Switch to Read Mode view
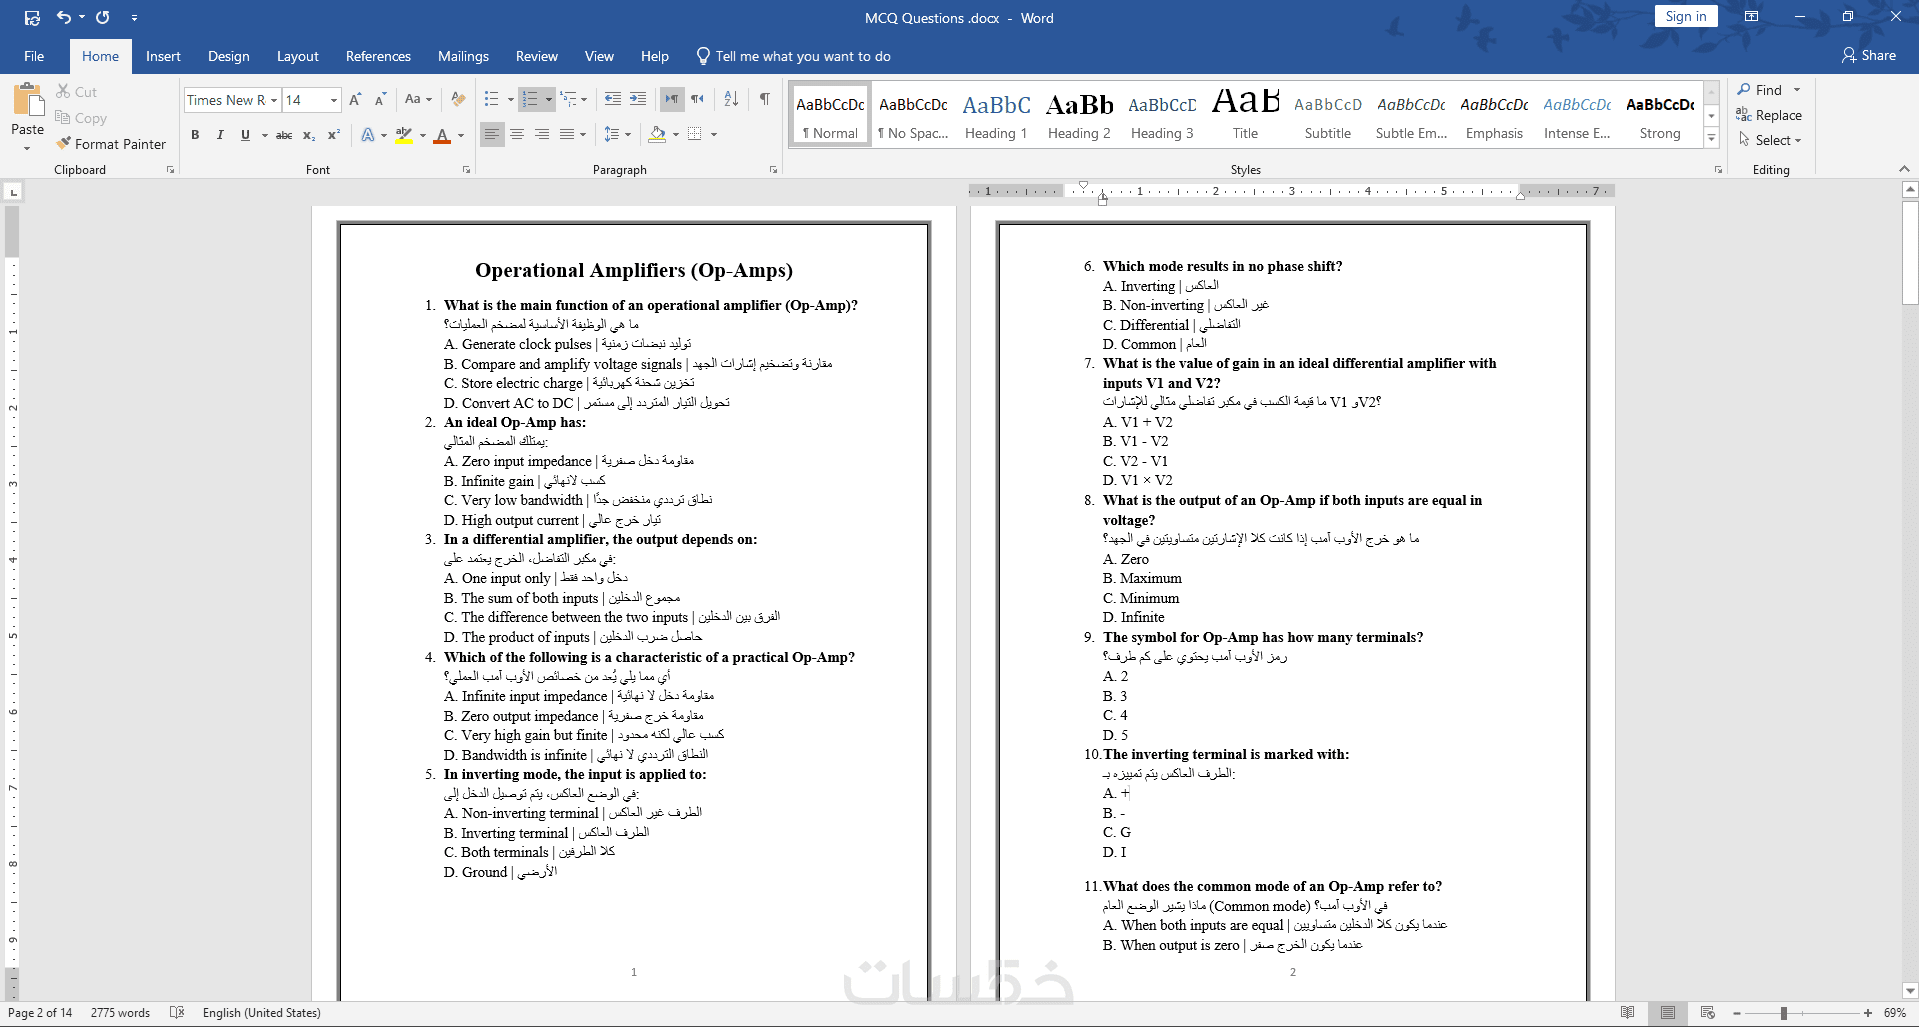Screen dimensions: 1919x1027 [x=1627, y=1013]
